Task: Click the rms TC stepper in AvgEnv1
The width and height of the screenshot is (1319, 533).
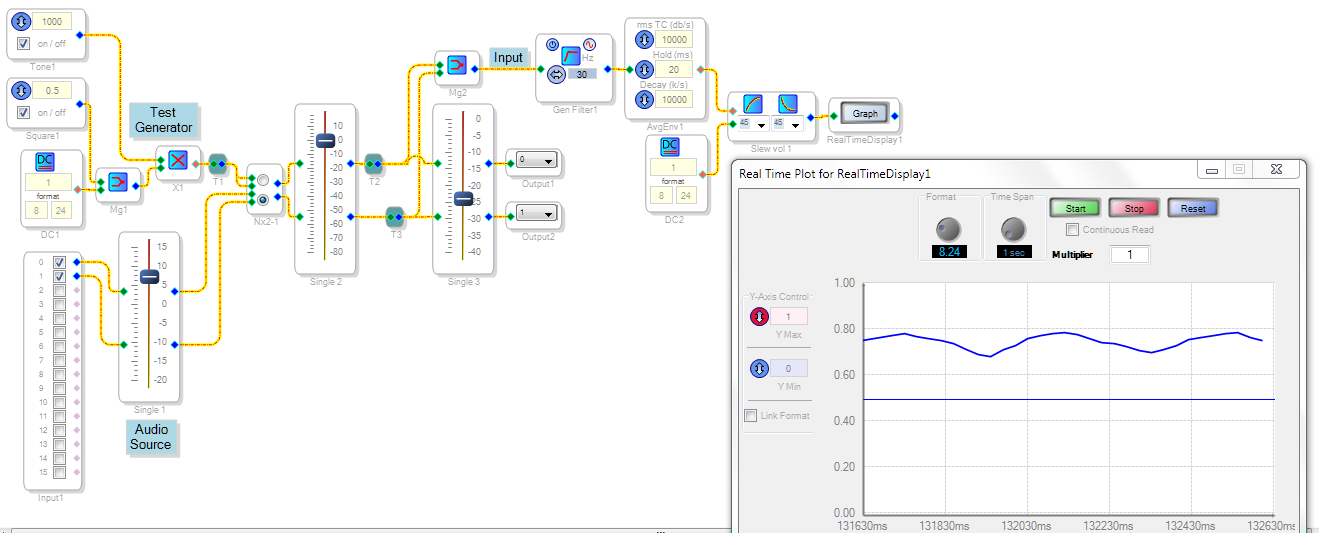Action: tap(645, 39)
